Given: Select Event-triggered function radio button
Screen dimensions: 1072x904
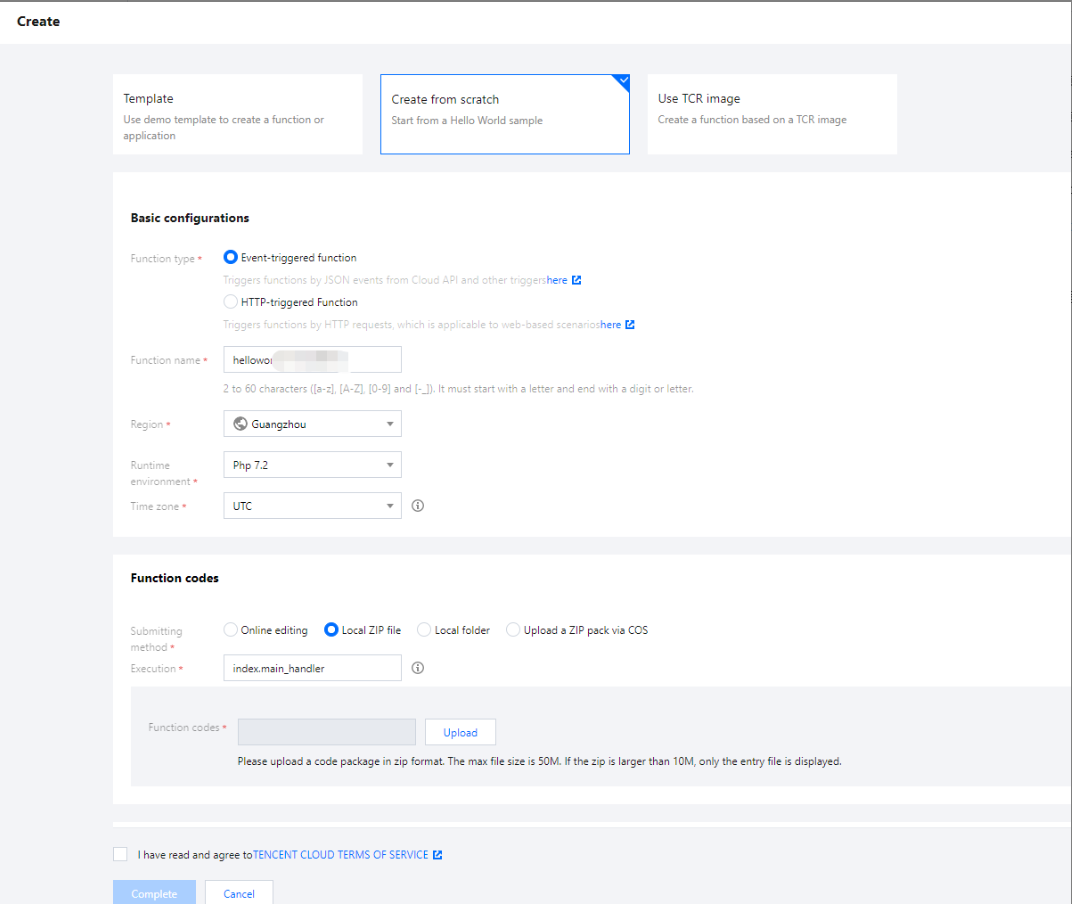Looking at the screenshot, I should coord(231,258).
